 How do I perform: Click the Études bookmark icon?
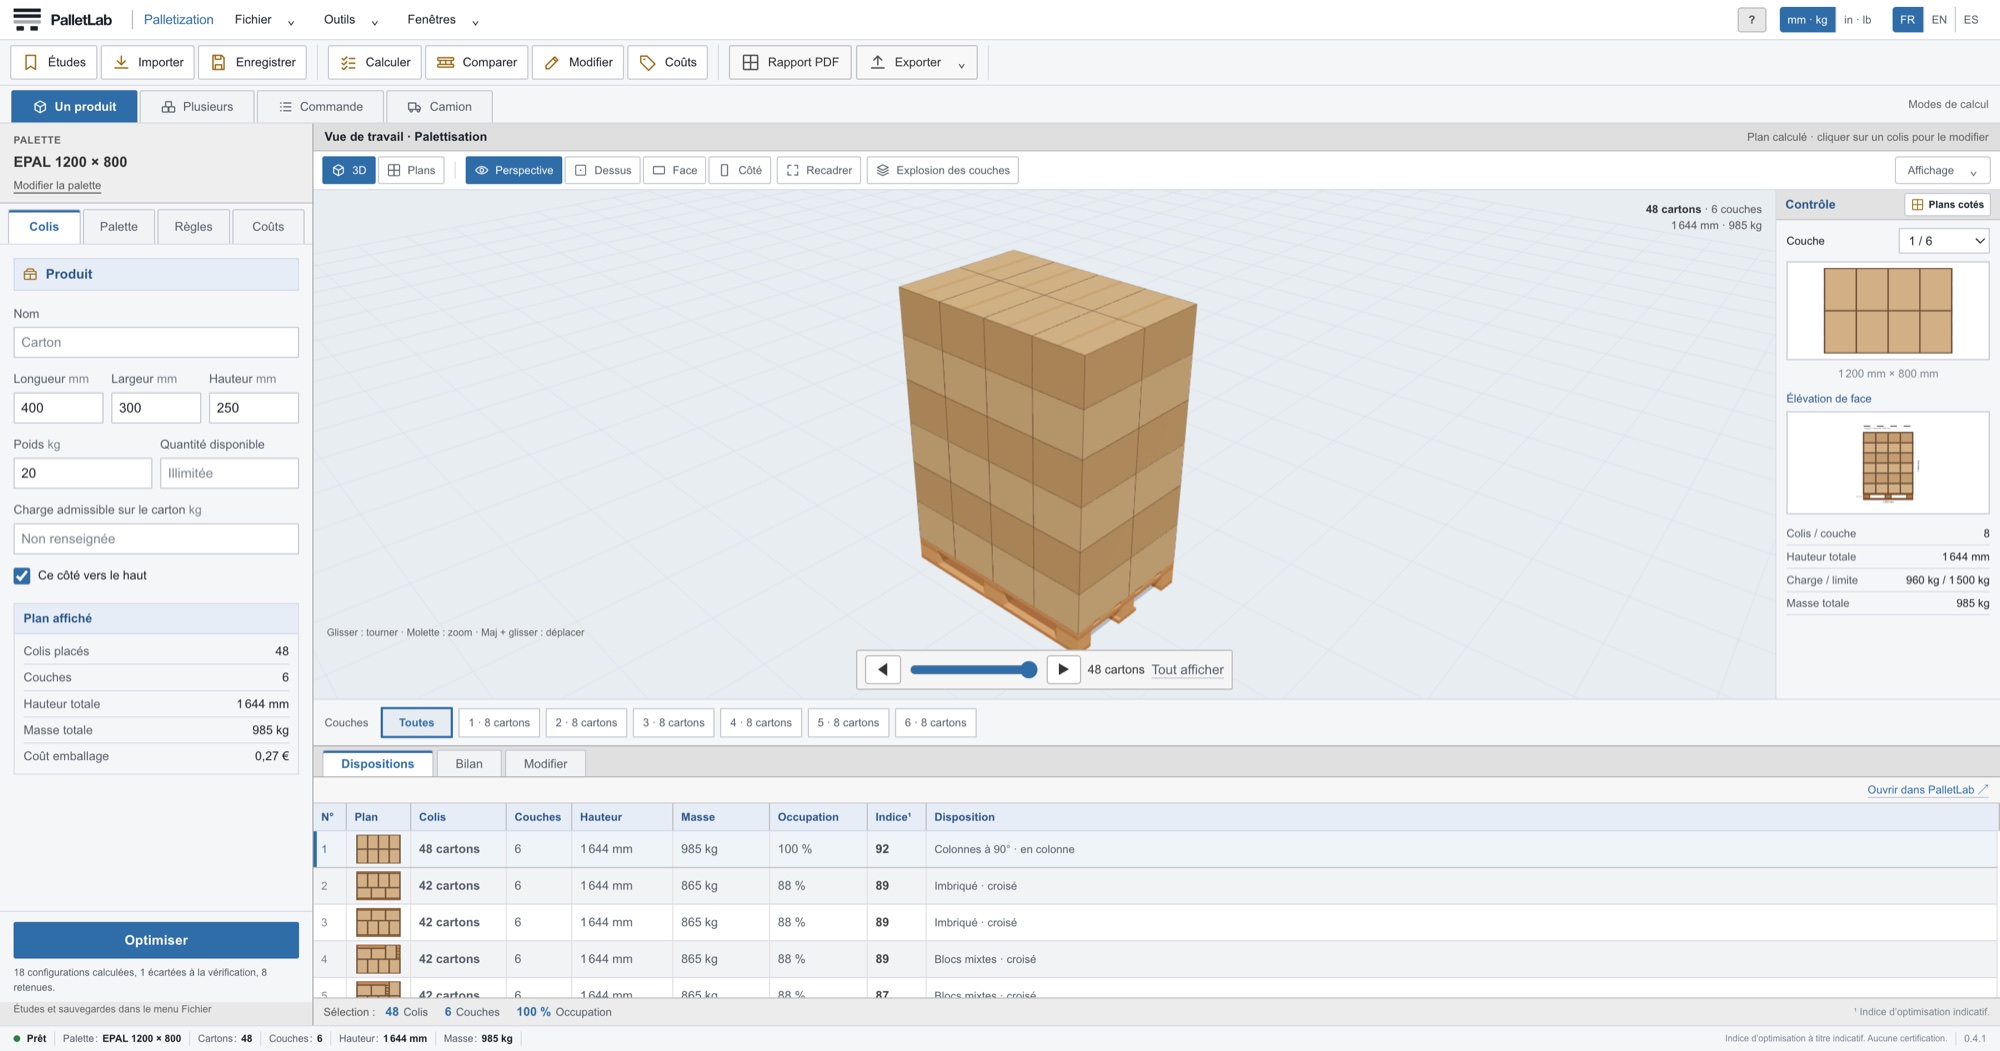[31, 62]
